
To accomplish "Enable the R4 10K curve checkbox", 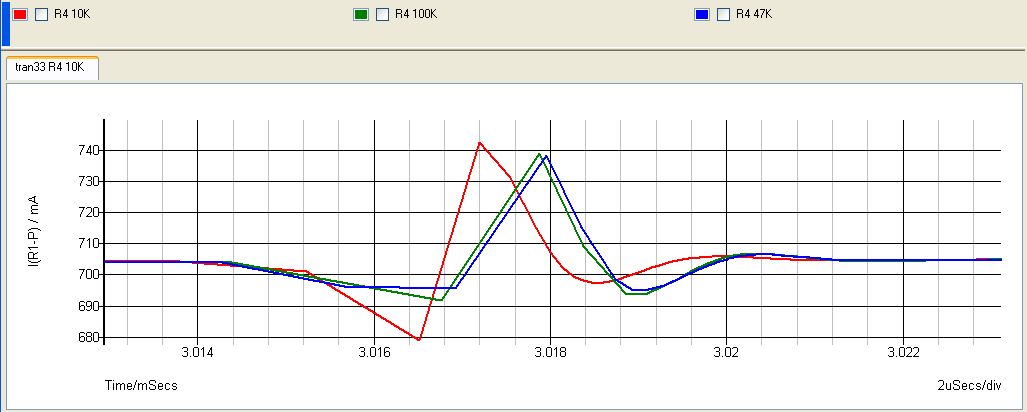I will (42, 15).
